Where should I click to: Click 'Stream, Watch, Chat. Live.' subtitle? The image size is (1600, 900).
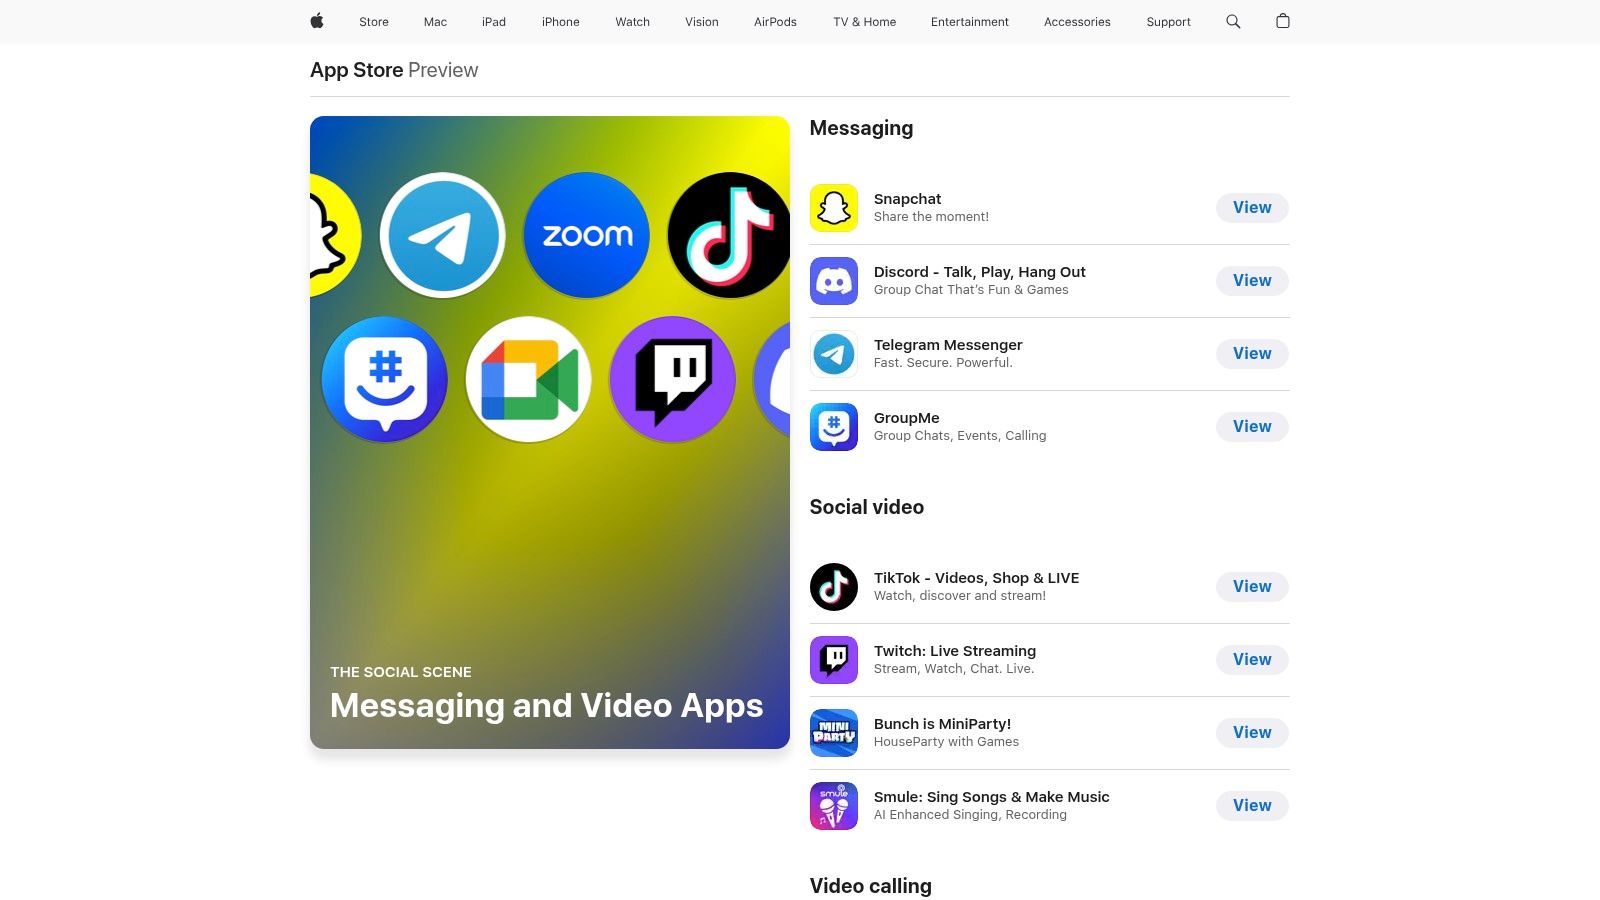pyautogui.click(x=954, y=669)
